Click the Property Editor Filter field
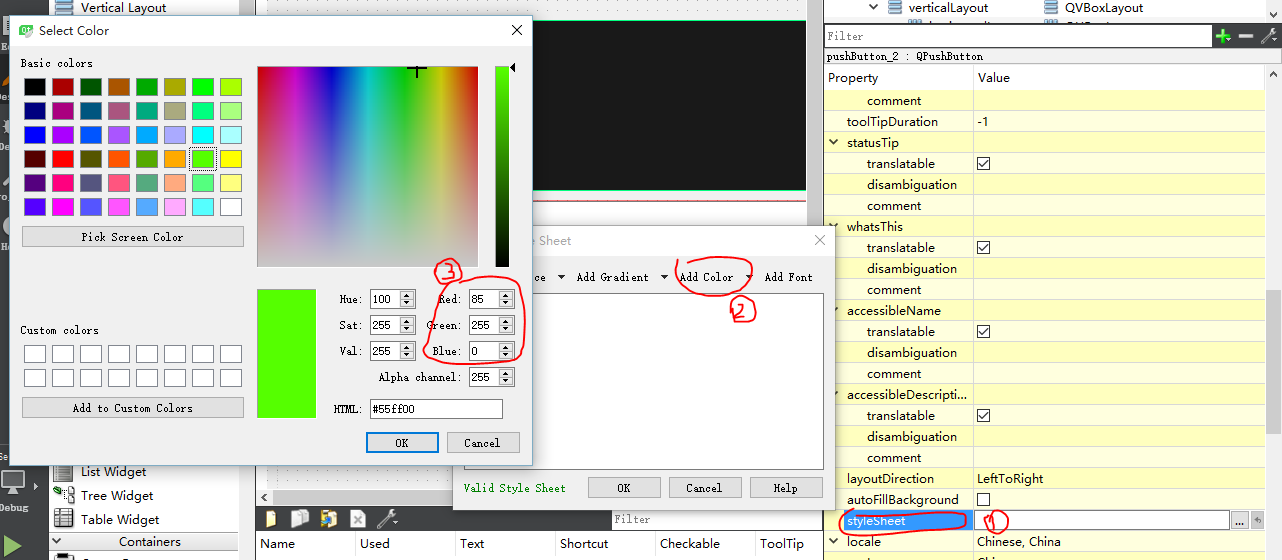This screenshot has height=560, width=1282. [1018, 36]
